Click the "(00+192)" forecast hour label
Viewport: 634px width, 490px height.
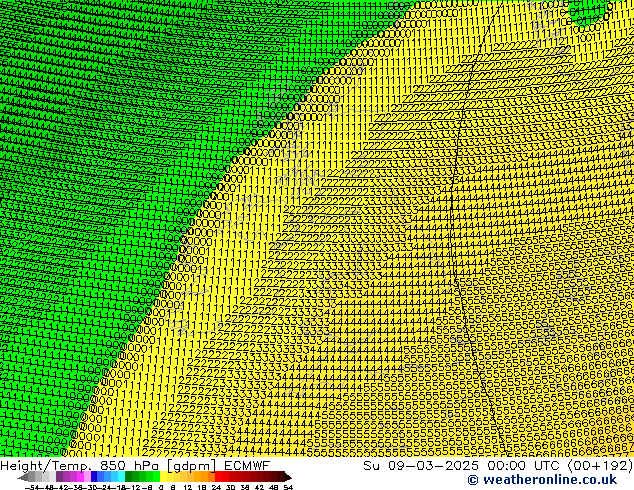pos(600,466)
